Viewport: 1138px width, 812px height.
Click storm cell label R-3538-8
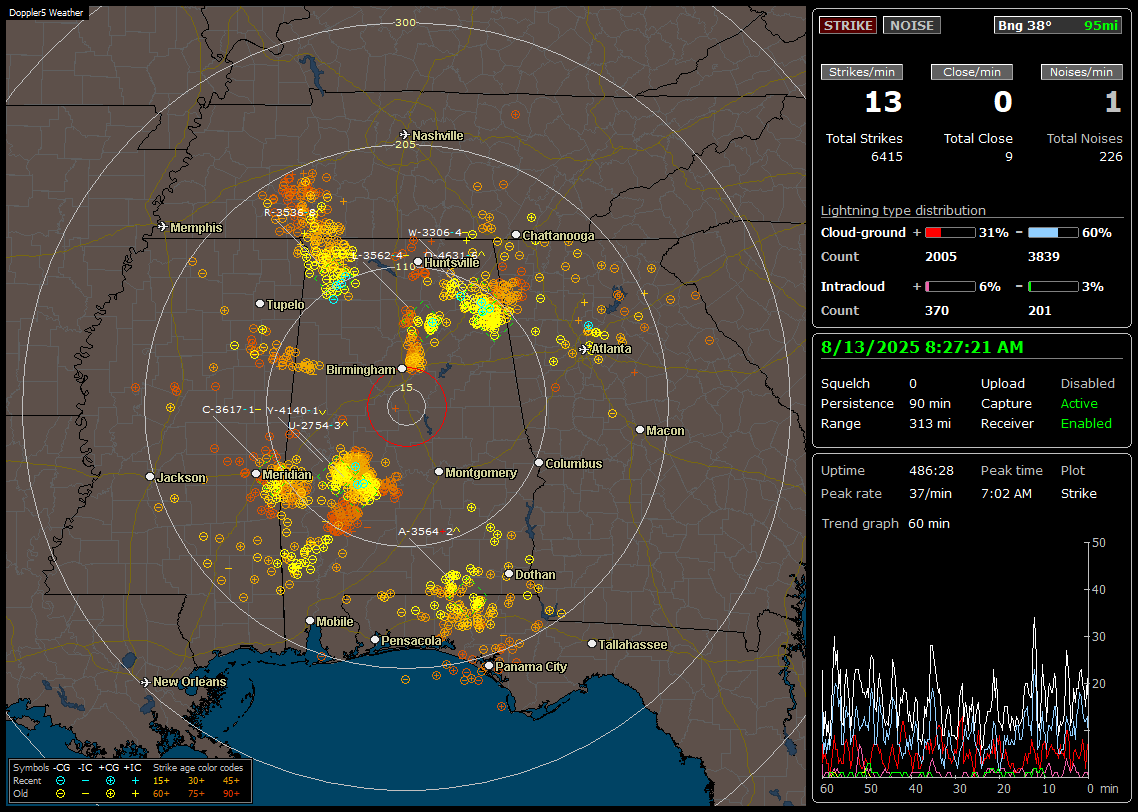[x=290, y=213]
